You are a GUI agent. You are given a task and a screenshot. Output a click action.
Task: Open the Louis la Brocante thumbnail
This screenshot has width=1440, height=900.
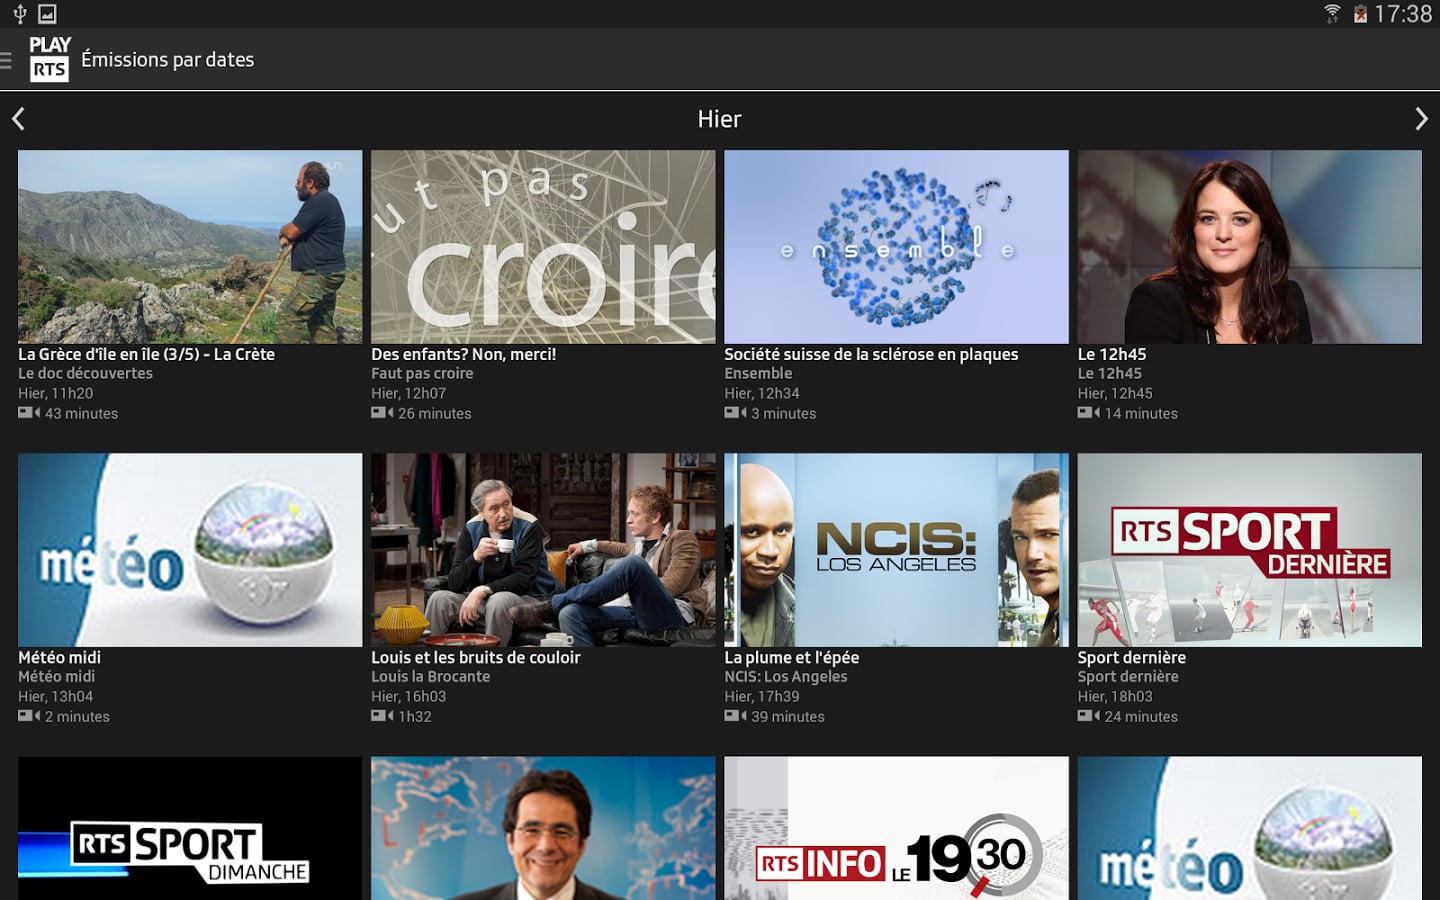pos(543,550)
